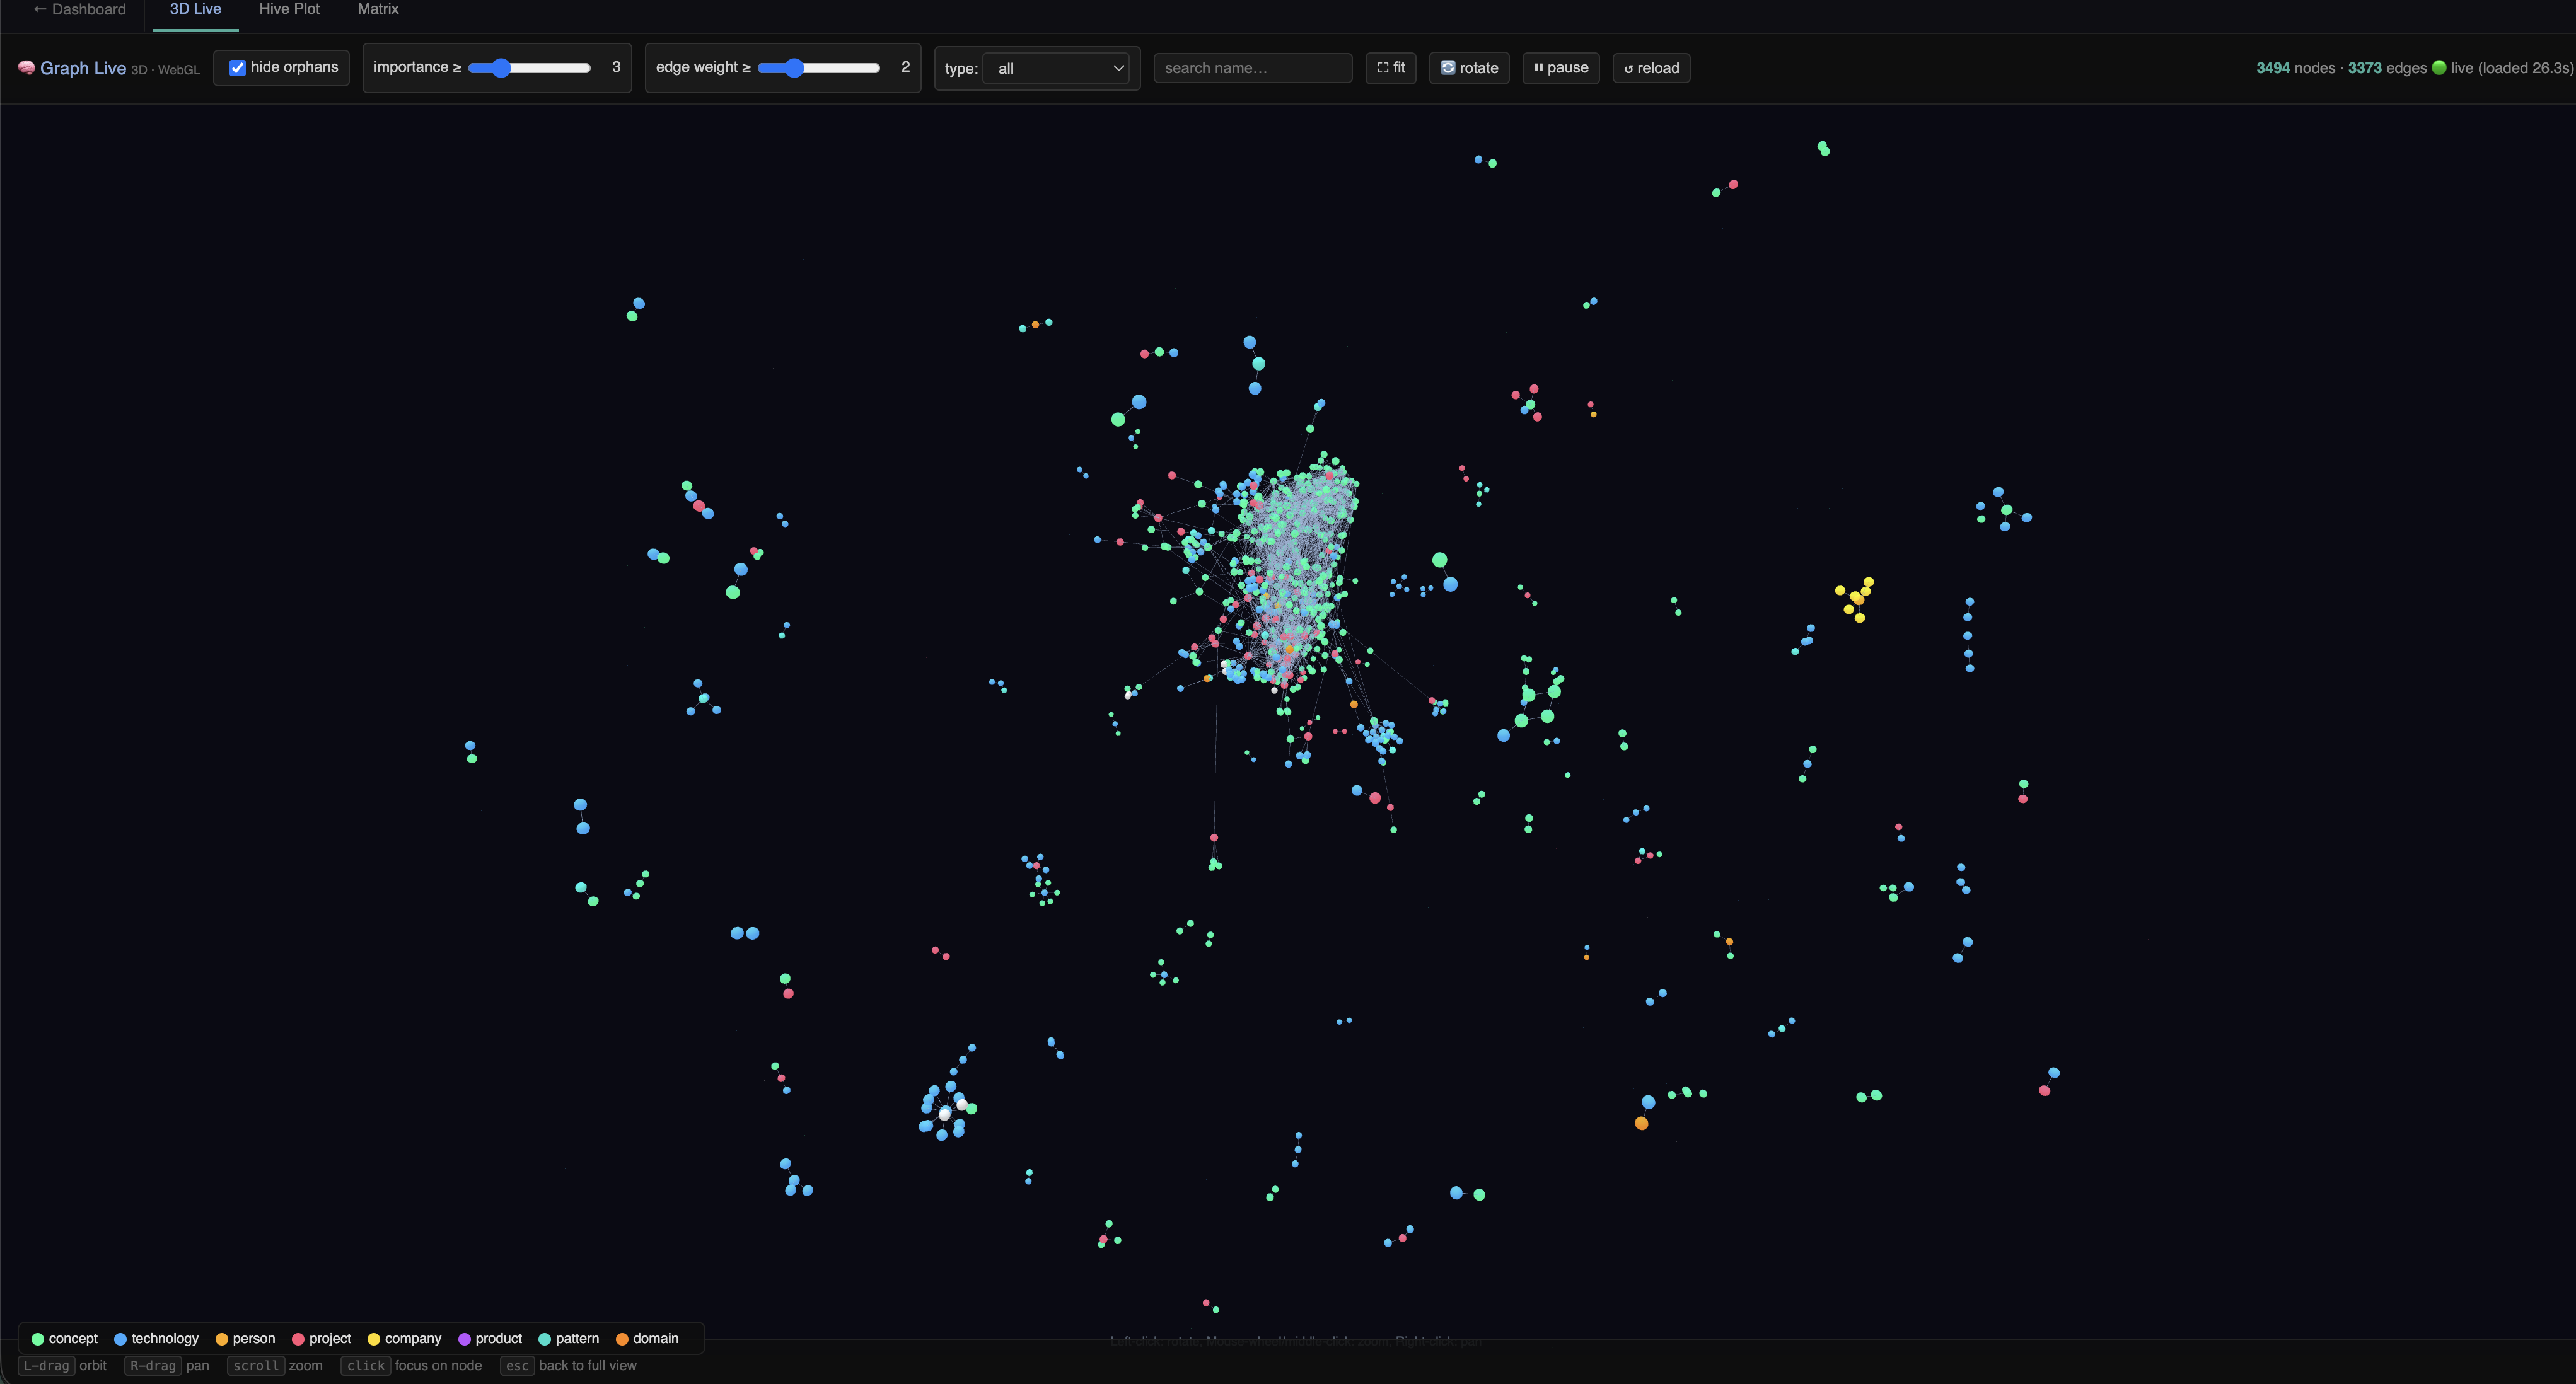
Task: Adjust the edge weight threshold slider
Action: pyautogui.click(x=819, y=68)
